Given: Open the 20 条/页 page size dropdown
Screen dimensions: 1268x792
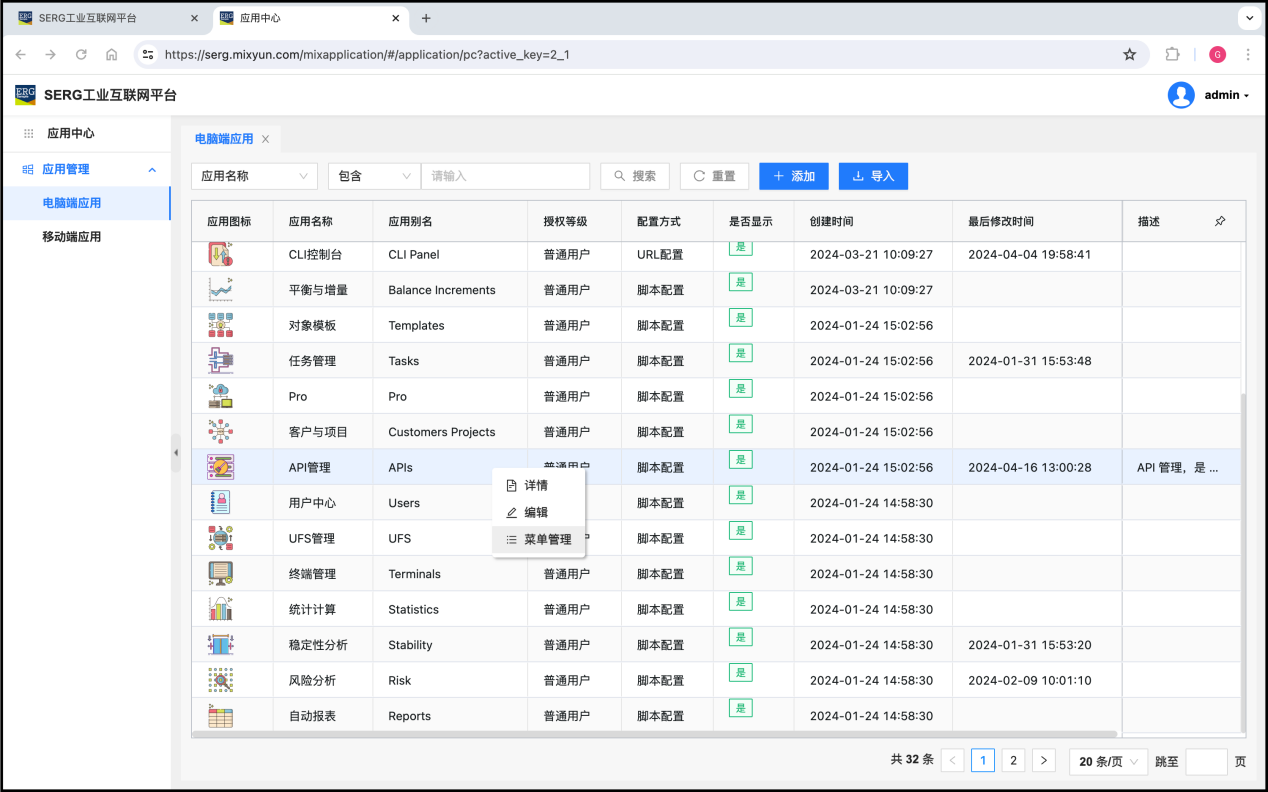Looking at the screenshot, I should pyautogui.click(x=1109, y=761).
